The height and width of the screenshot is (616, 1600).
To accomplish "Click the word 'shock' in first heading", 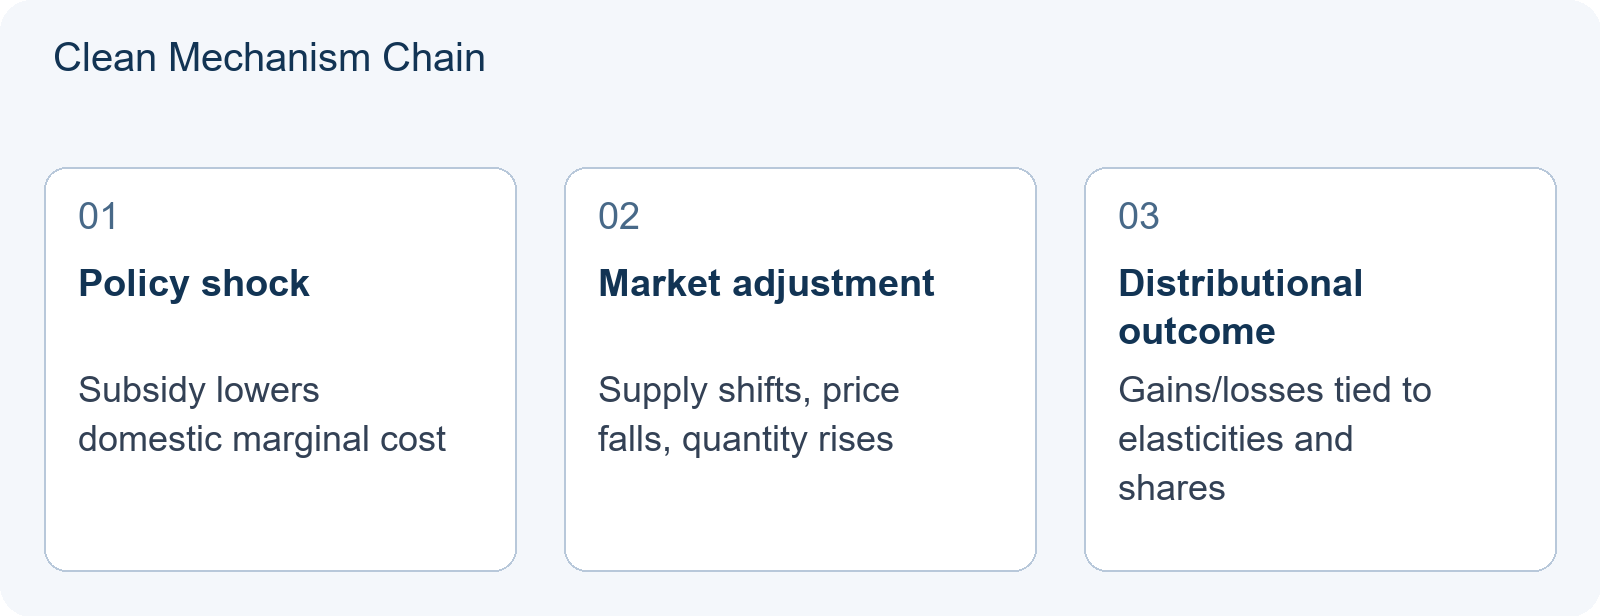I will [255, 283].
